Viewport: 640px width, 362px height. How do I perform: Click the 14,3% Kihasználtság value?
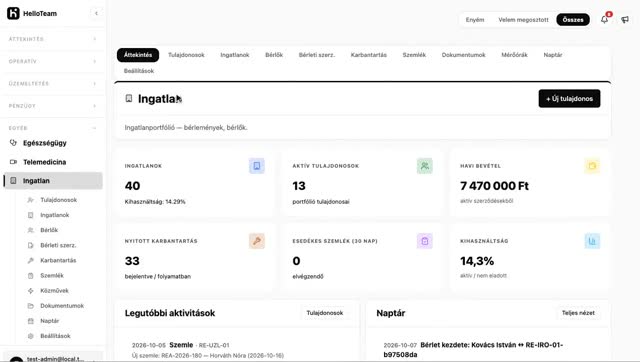click(477, 261)
